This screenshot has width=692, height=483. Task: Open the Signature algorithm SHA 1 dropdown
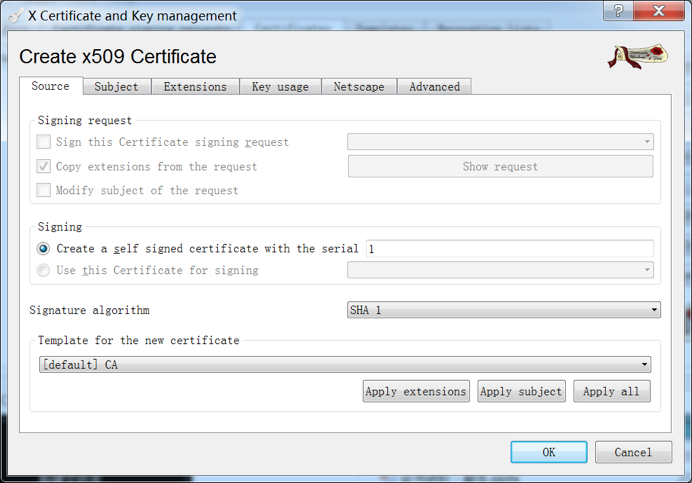503,310
